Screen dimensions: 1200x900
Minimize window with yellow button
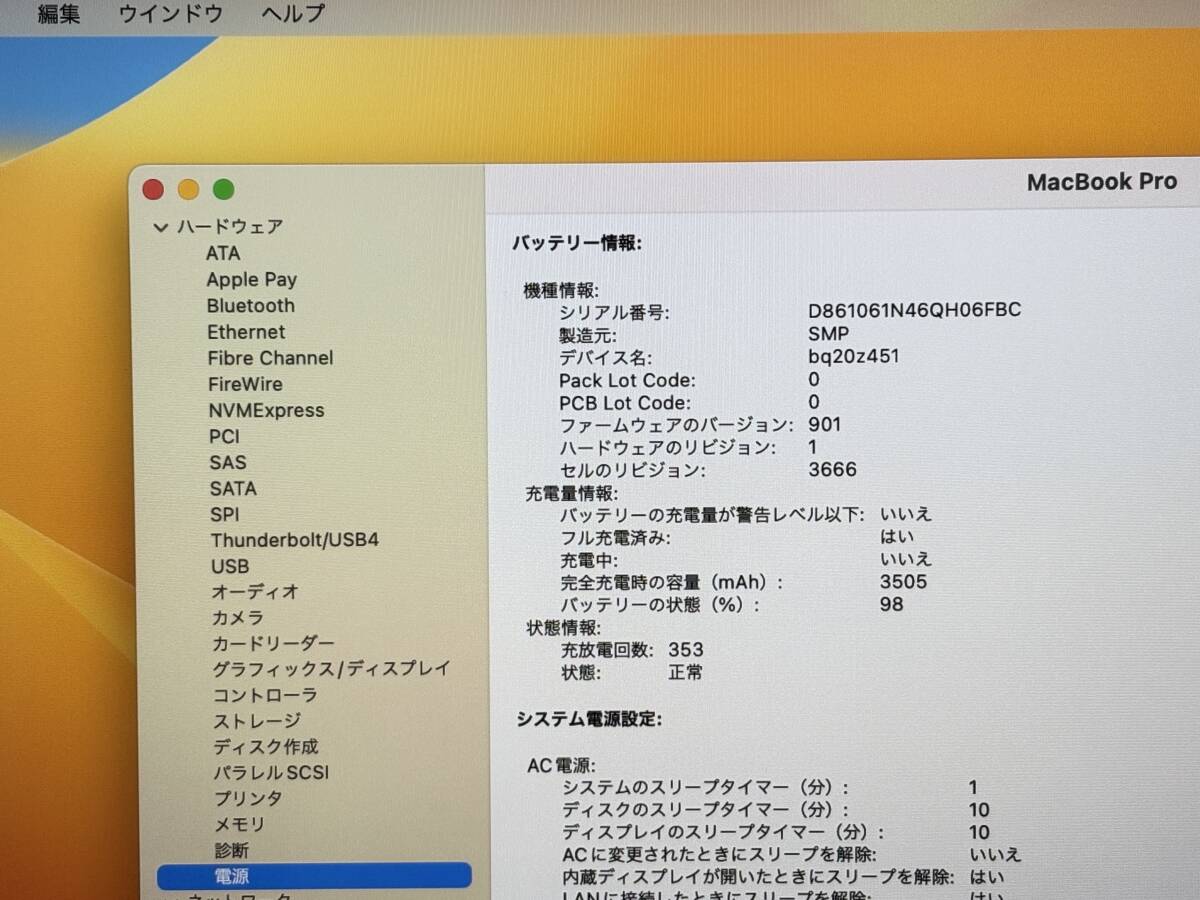coord(188,190)
